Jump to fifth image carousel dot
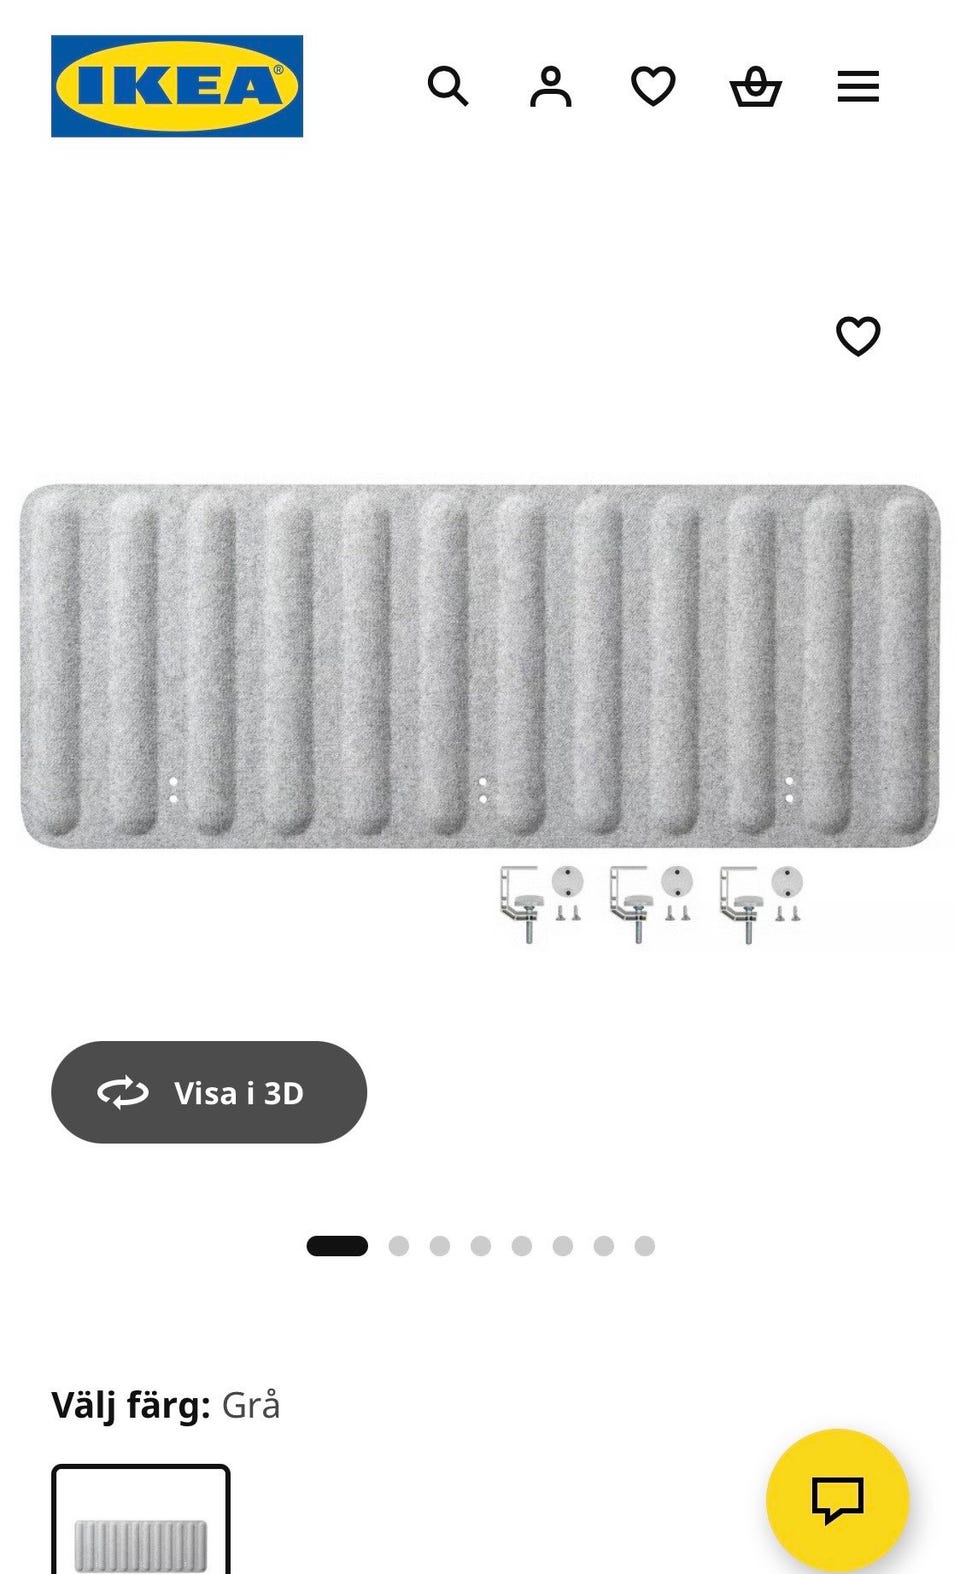960x1574 pixels. point(522,1246)
